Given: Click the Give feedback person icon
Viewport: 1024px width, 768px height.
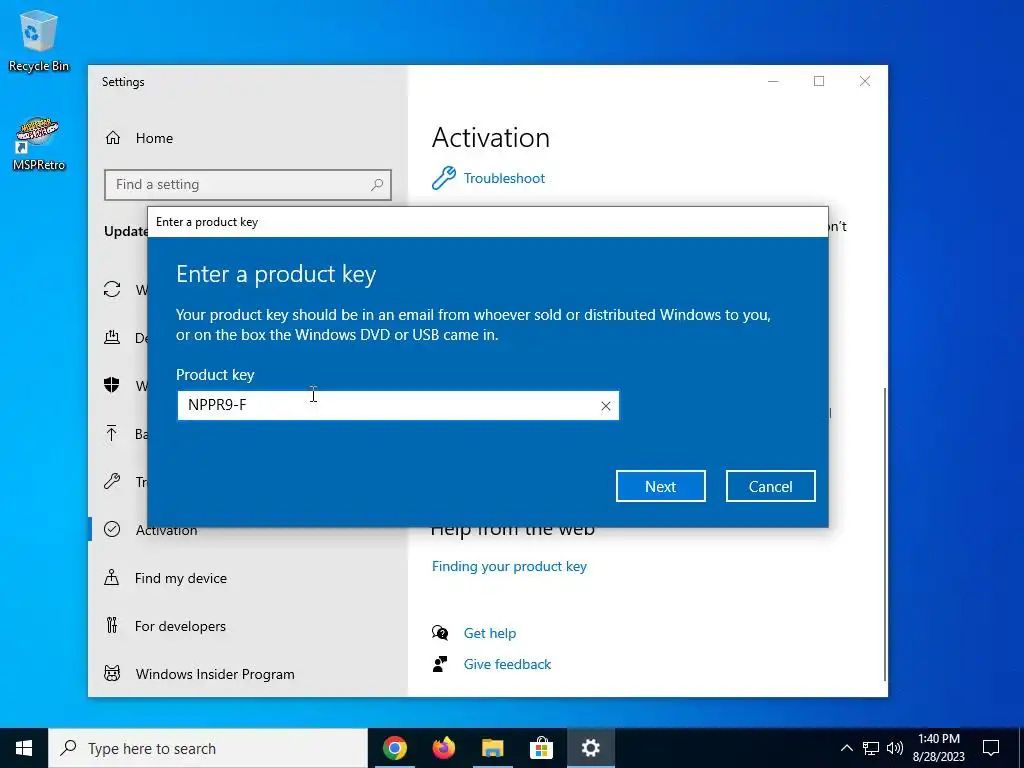Looking at the screenshot, I should pyautogui.click(x=440, y=664).
